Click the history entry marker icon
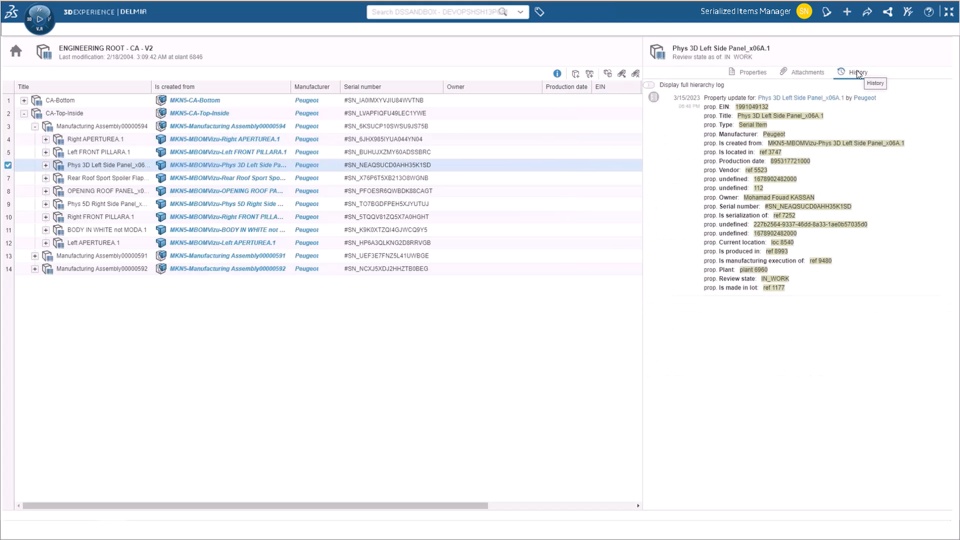960x540 pixels. tap(654, 97)
